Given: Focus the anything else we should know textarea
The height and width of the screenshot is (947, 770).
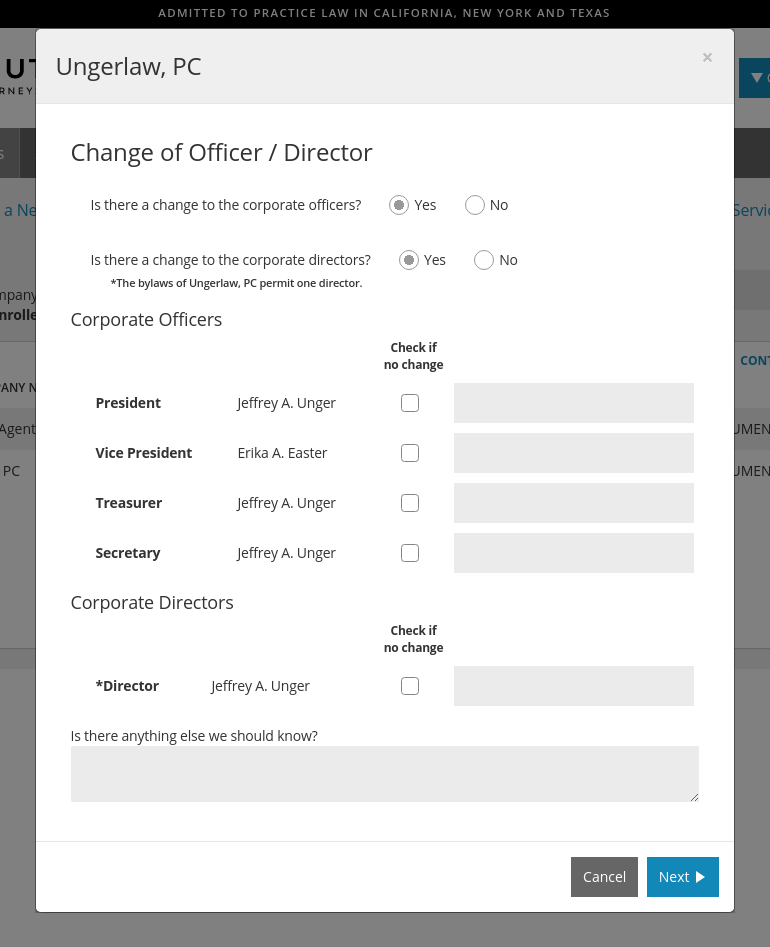Looking at the screenshot, I should (384, 773).
